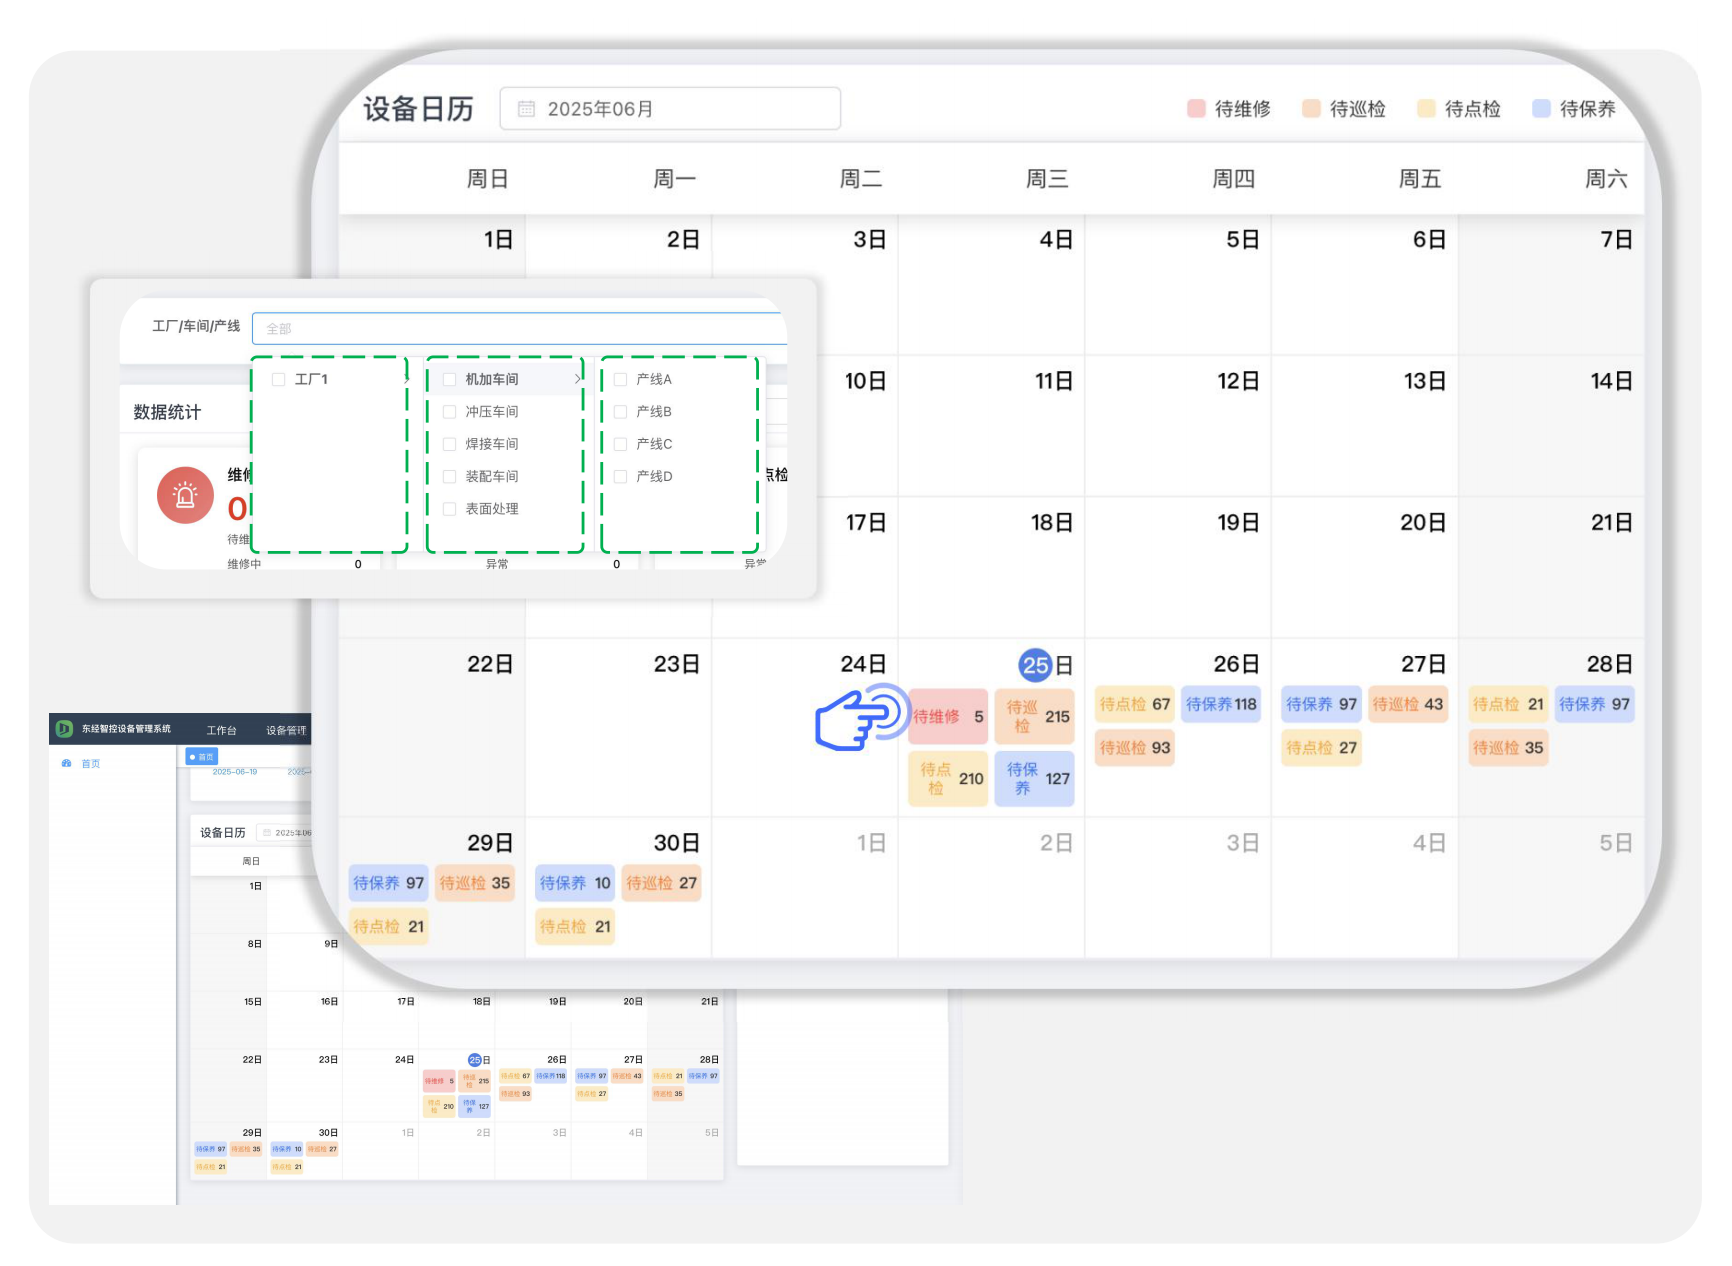Image resolution: width=1732 pixels, height=1266 pixels.
Task: Switch to the blue 首页 page tab
Action: coord(202,757)
